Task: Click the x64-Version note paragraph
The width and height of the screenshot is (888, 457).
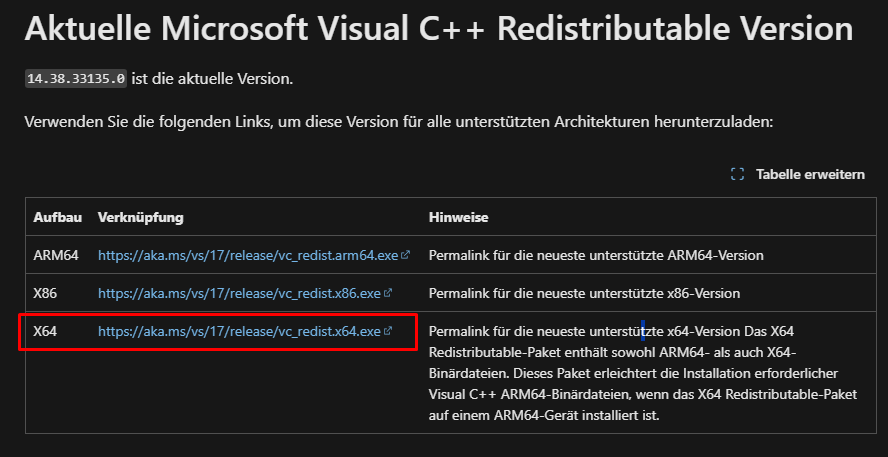Action: pyautogui.click(x=643, y=373)
